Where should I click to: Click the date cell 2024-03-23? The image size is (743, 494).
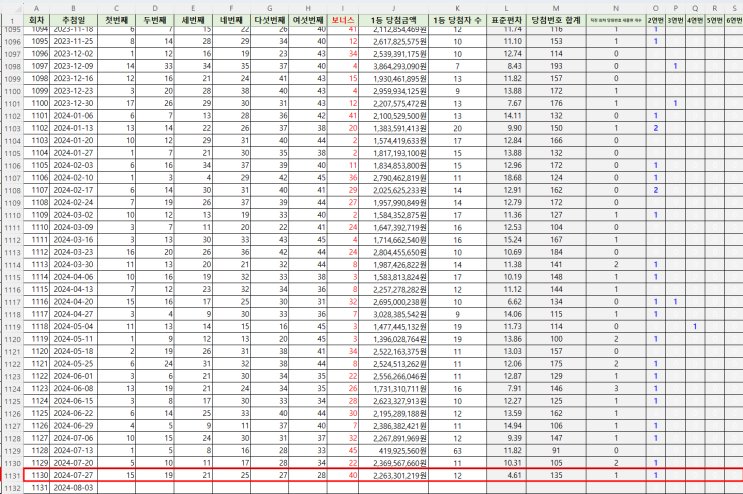[73, 252]
